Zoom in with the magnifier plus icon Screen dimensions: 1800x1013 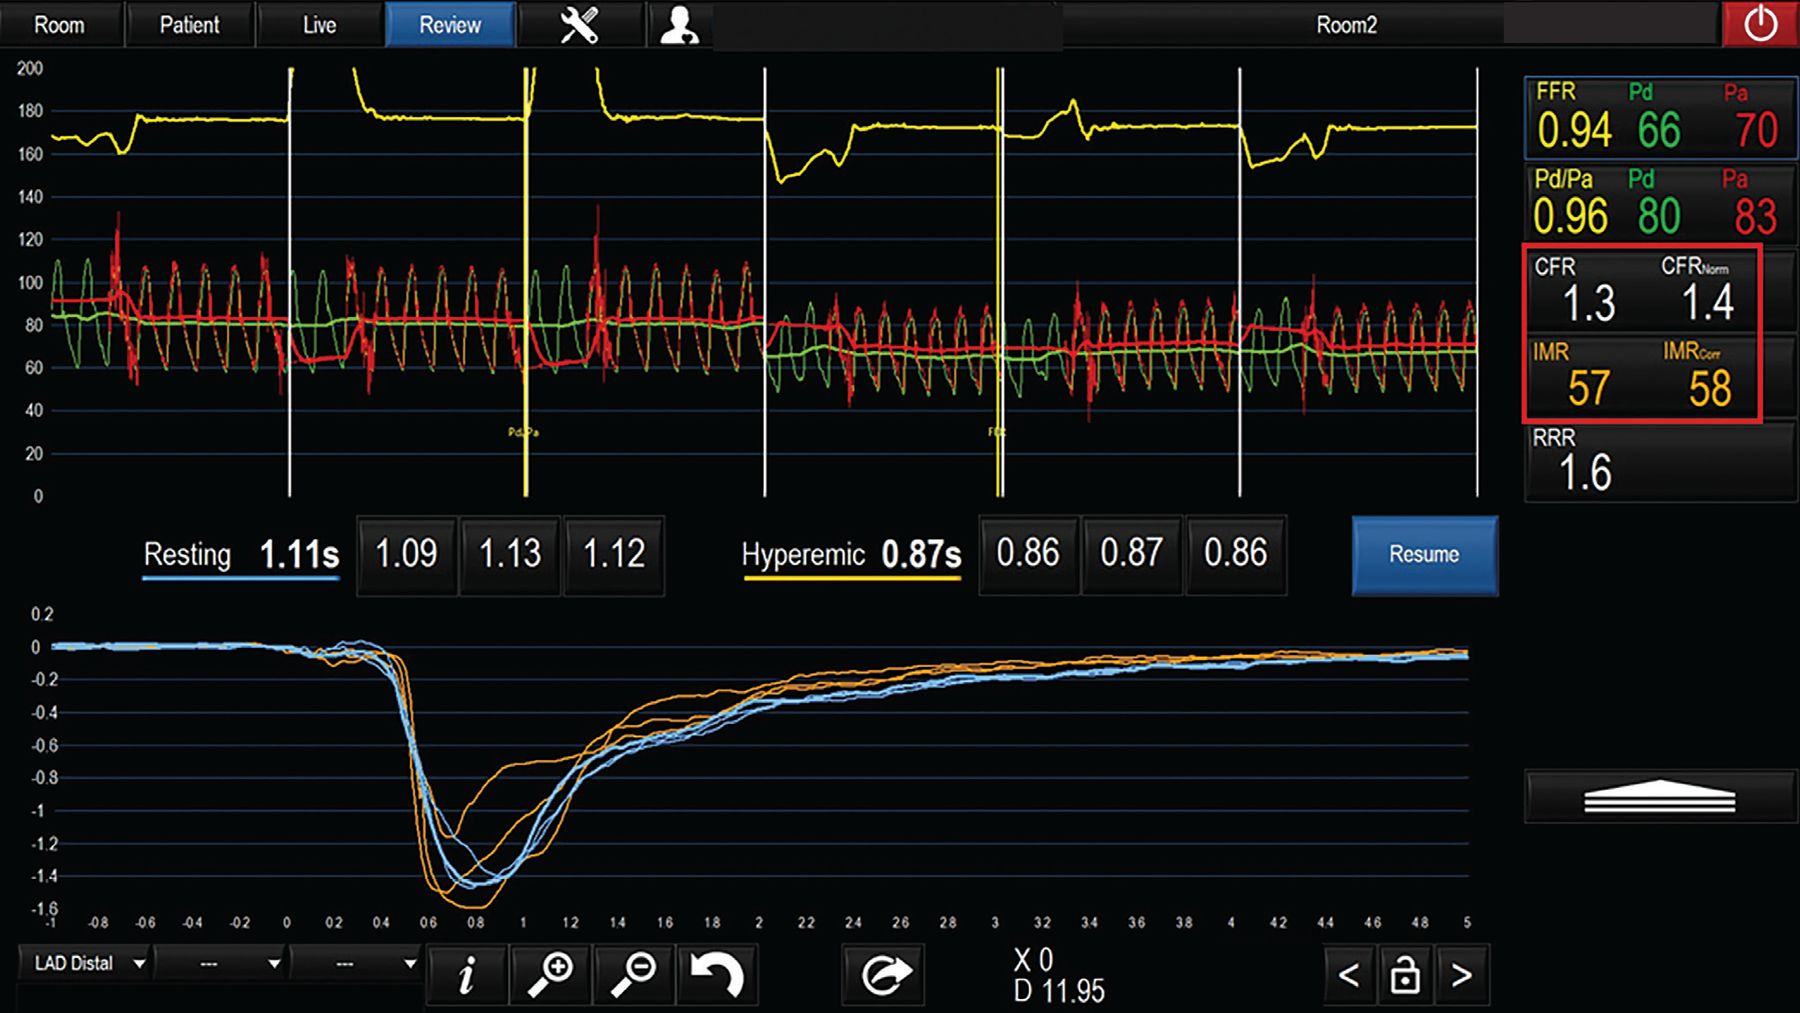click(550, 974)
